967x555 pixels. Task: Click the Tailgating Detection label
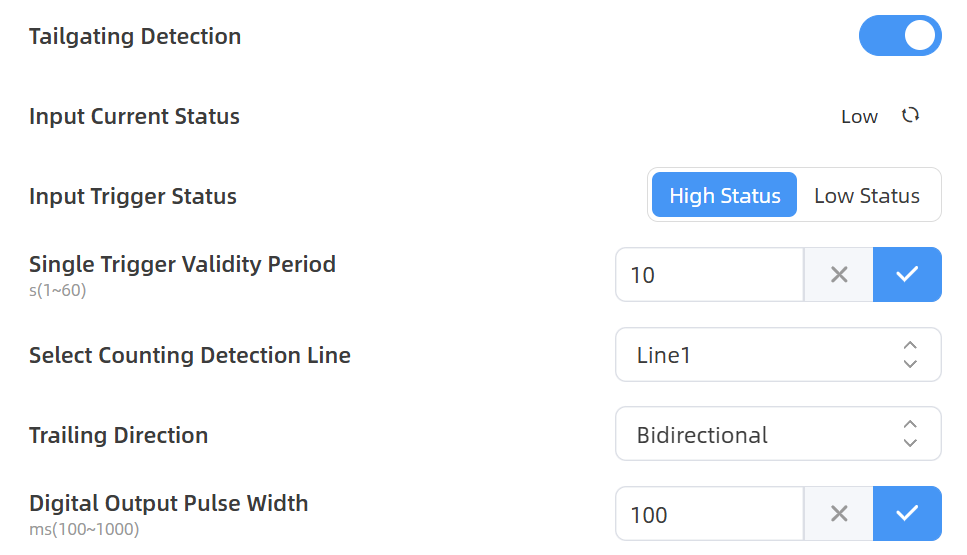[135, 37]
